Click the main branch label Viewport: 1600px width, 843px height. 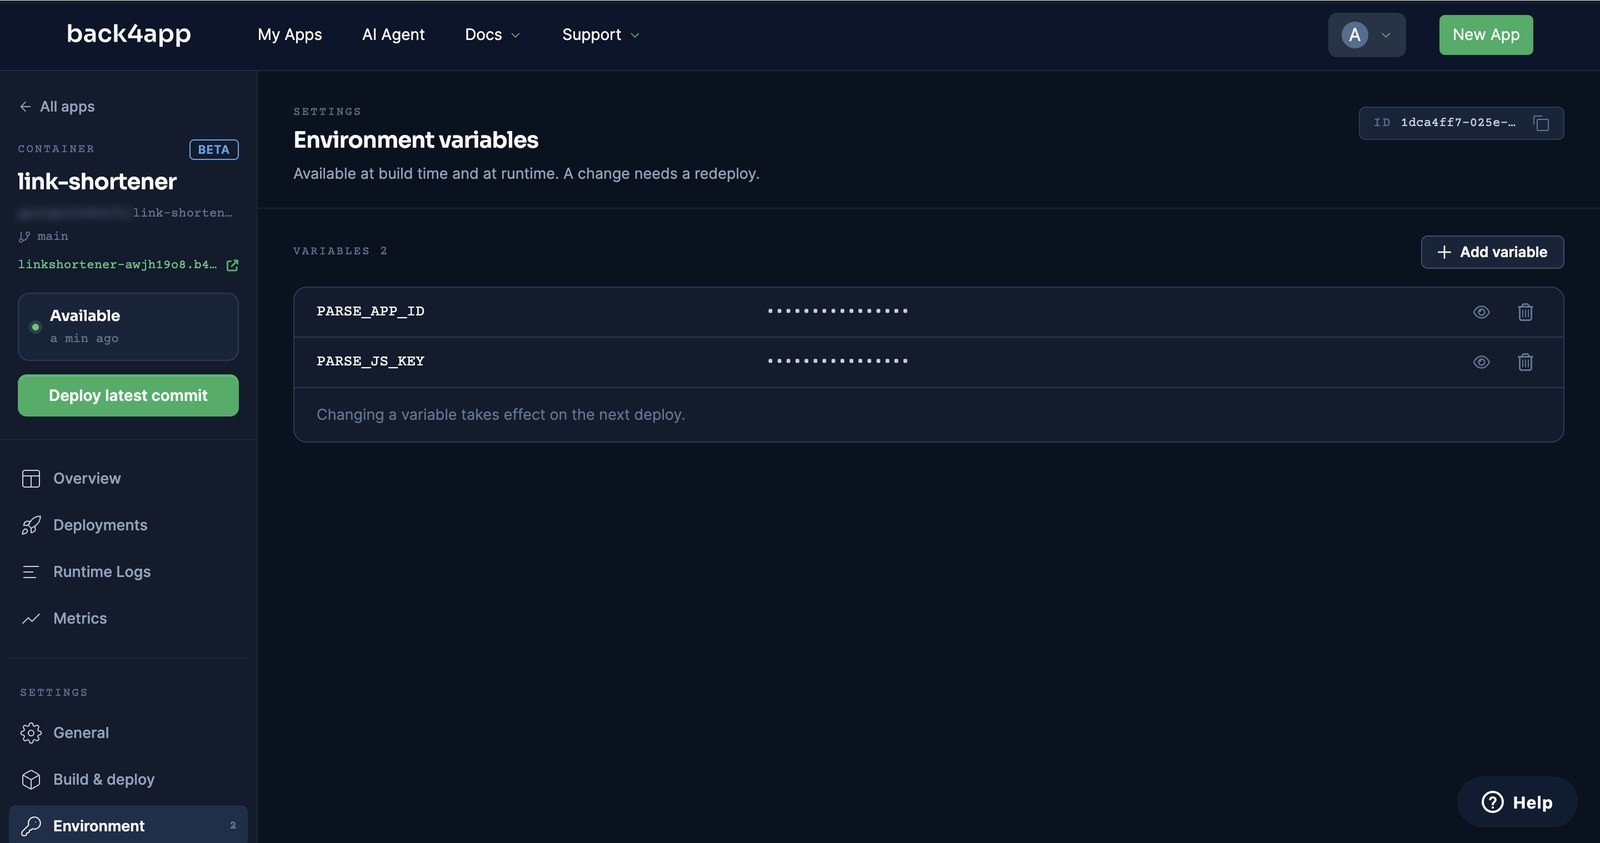tap(53, 237)
